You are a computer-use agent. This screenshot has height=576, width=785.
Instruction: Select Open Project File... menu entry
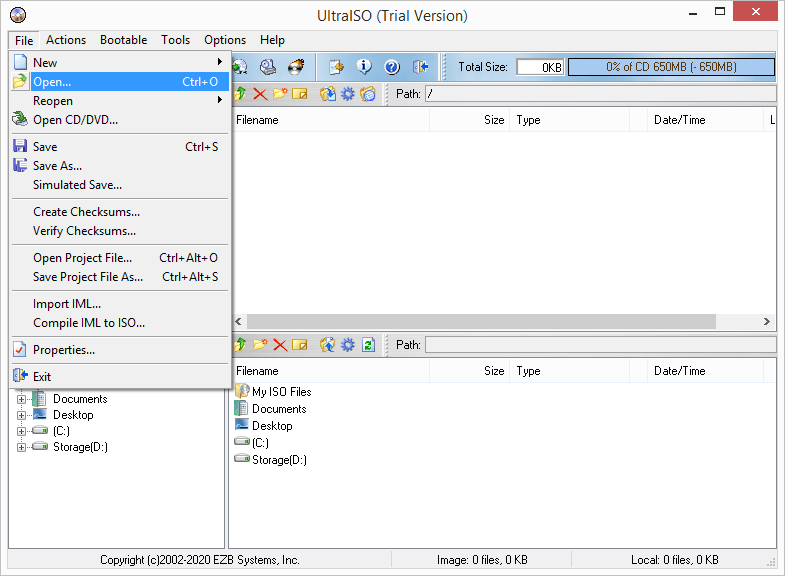(120, 258)
